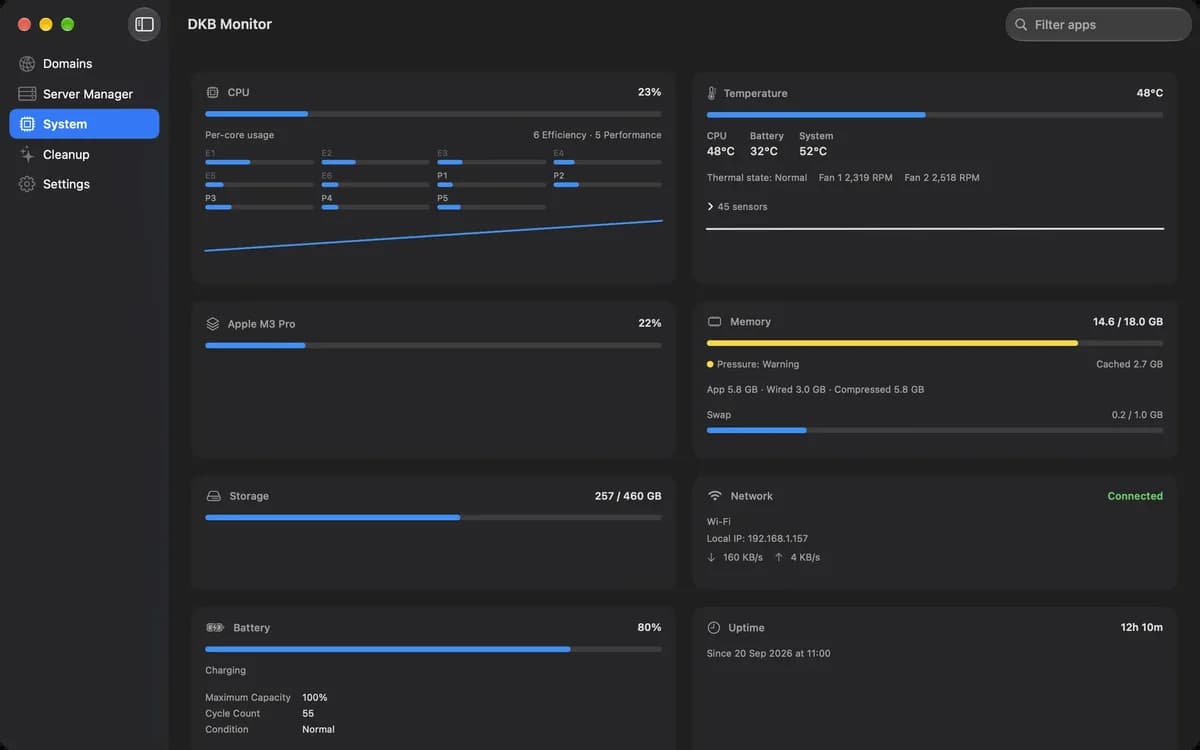Click the Memory card icon

(x=714, y=322)
